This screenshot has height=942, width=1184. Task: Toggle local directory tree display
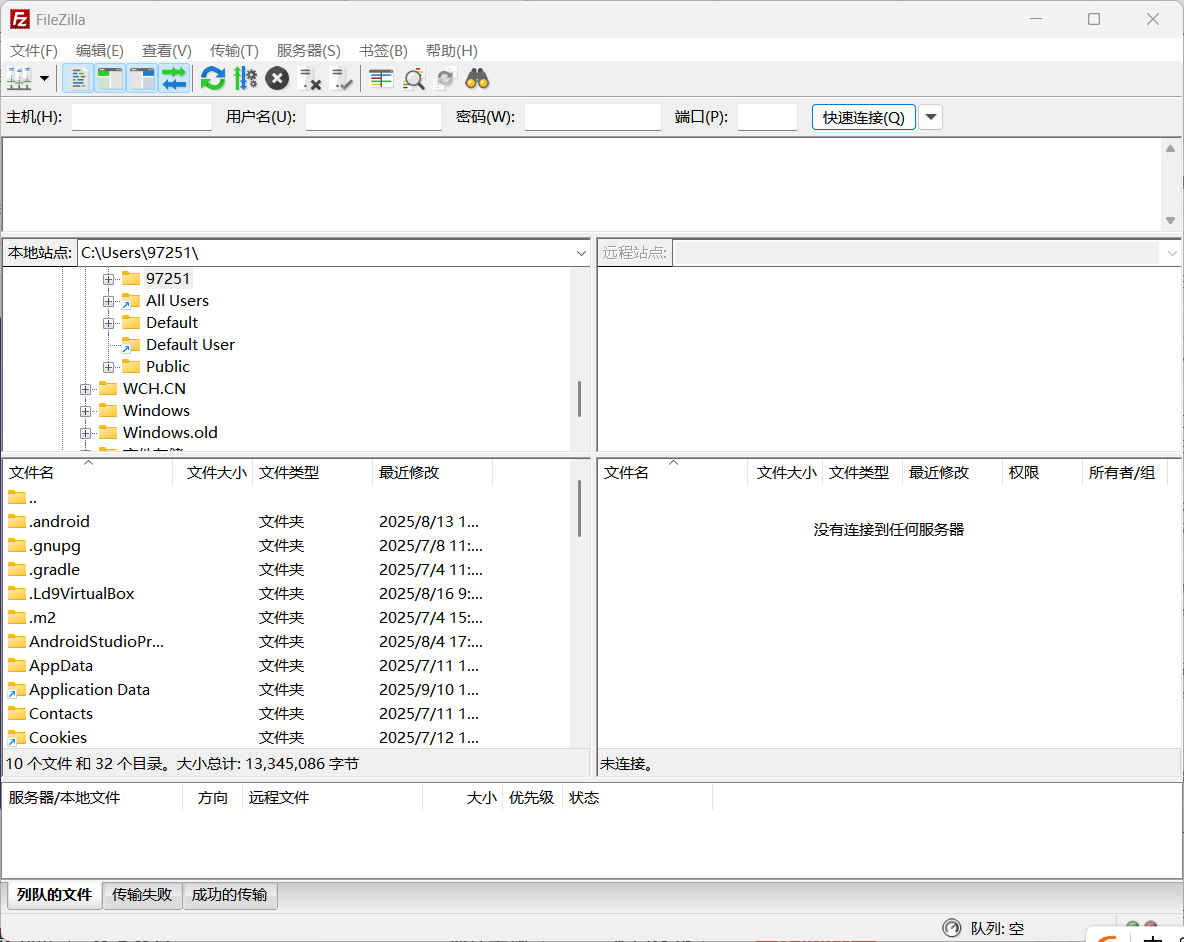[110, 78]
